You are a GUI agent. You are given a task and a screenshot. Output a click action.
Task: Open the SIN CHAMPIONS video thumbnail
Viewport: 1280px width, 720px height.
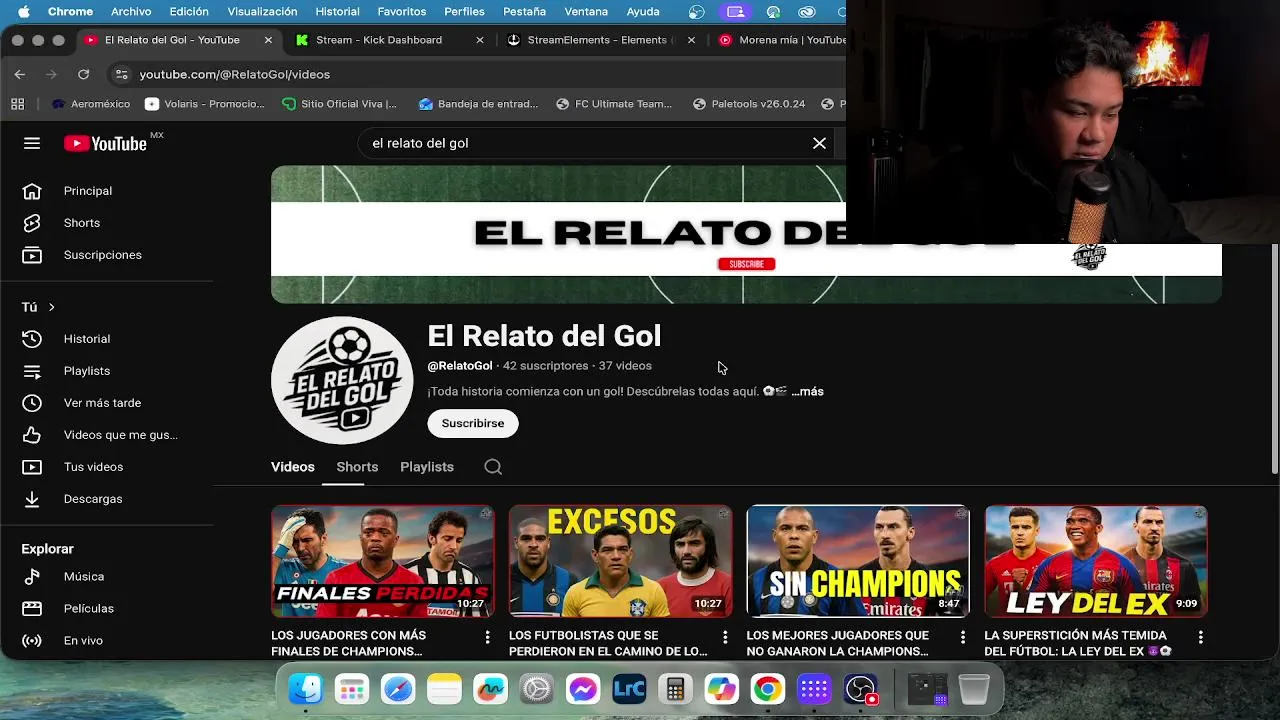(858, 561)
